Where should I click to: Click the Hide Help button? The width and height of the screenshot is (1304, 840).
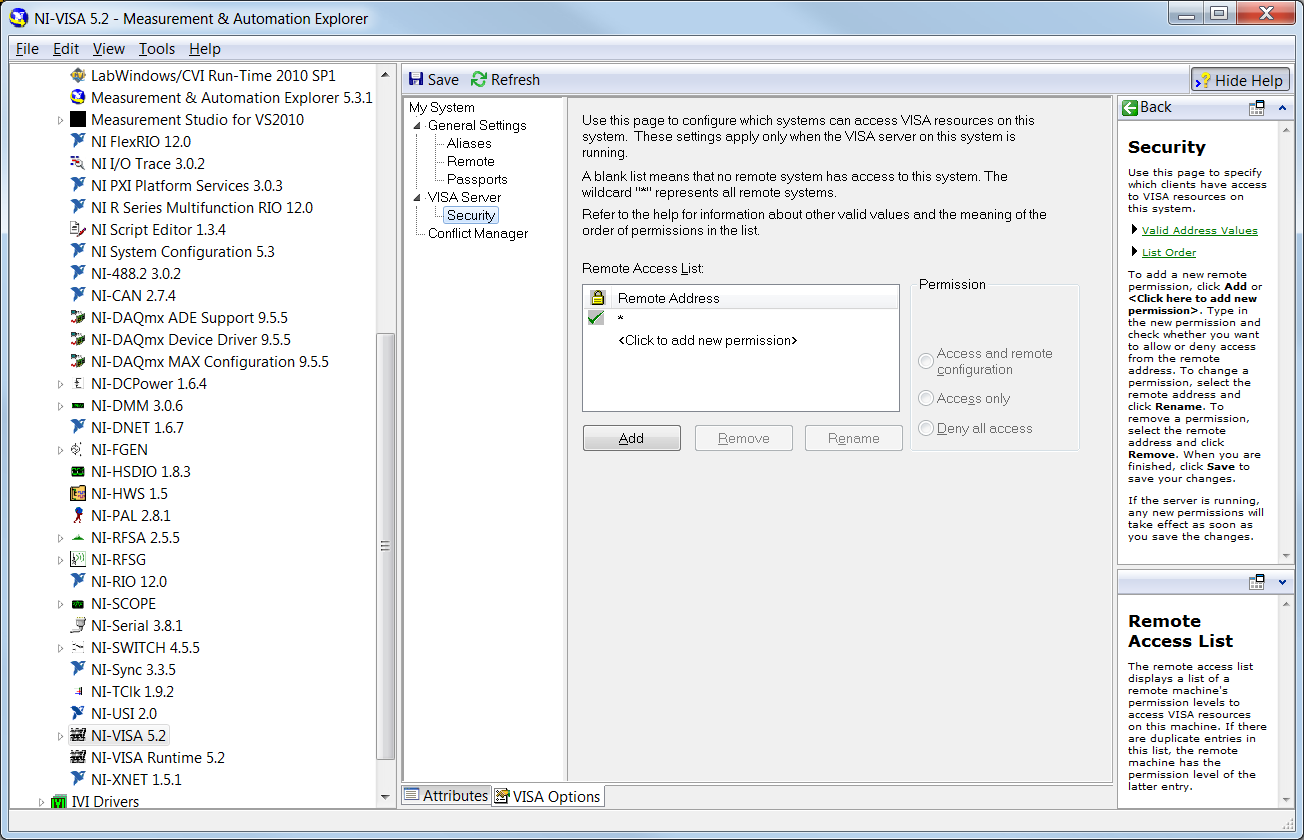(1240, 80)
